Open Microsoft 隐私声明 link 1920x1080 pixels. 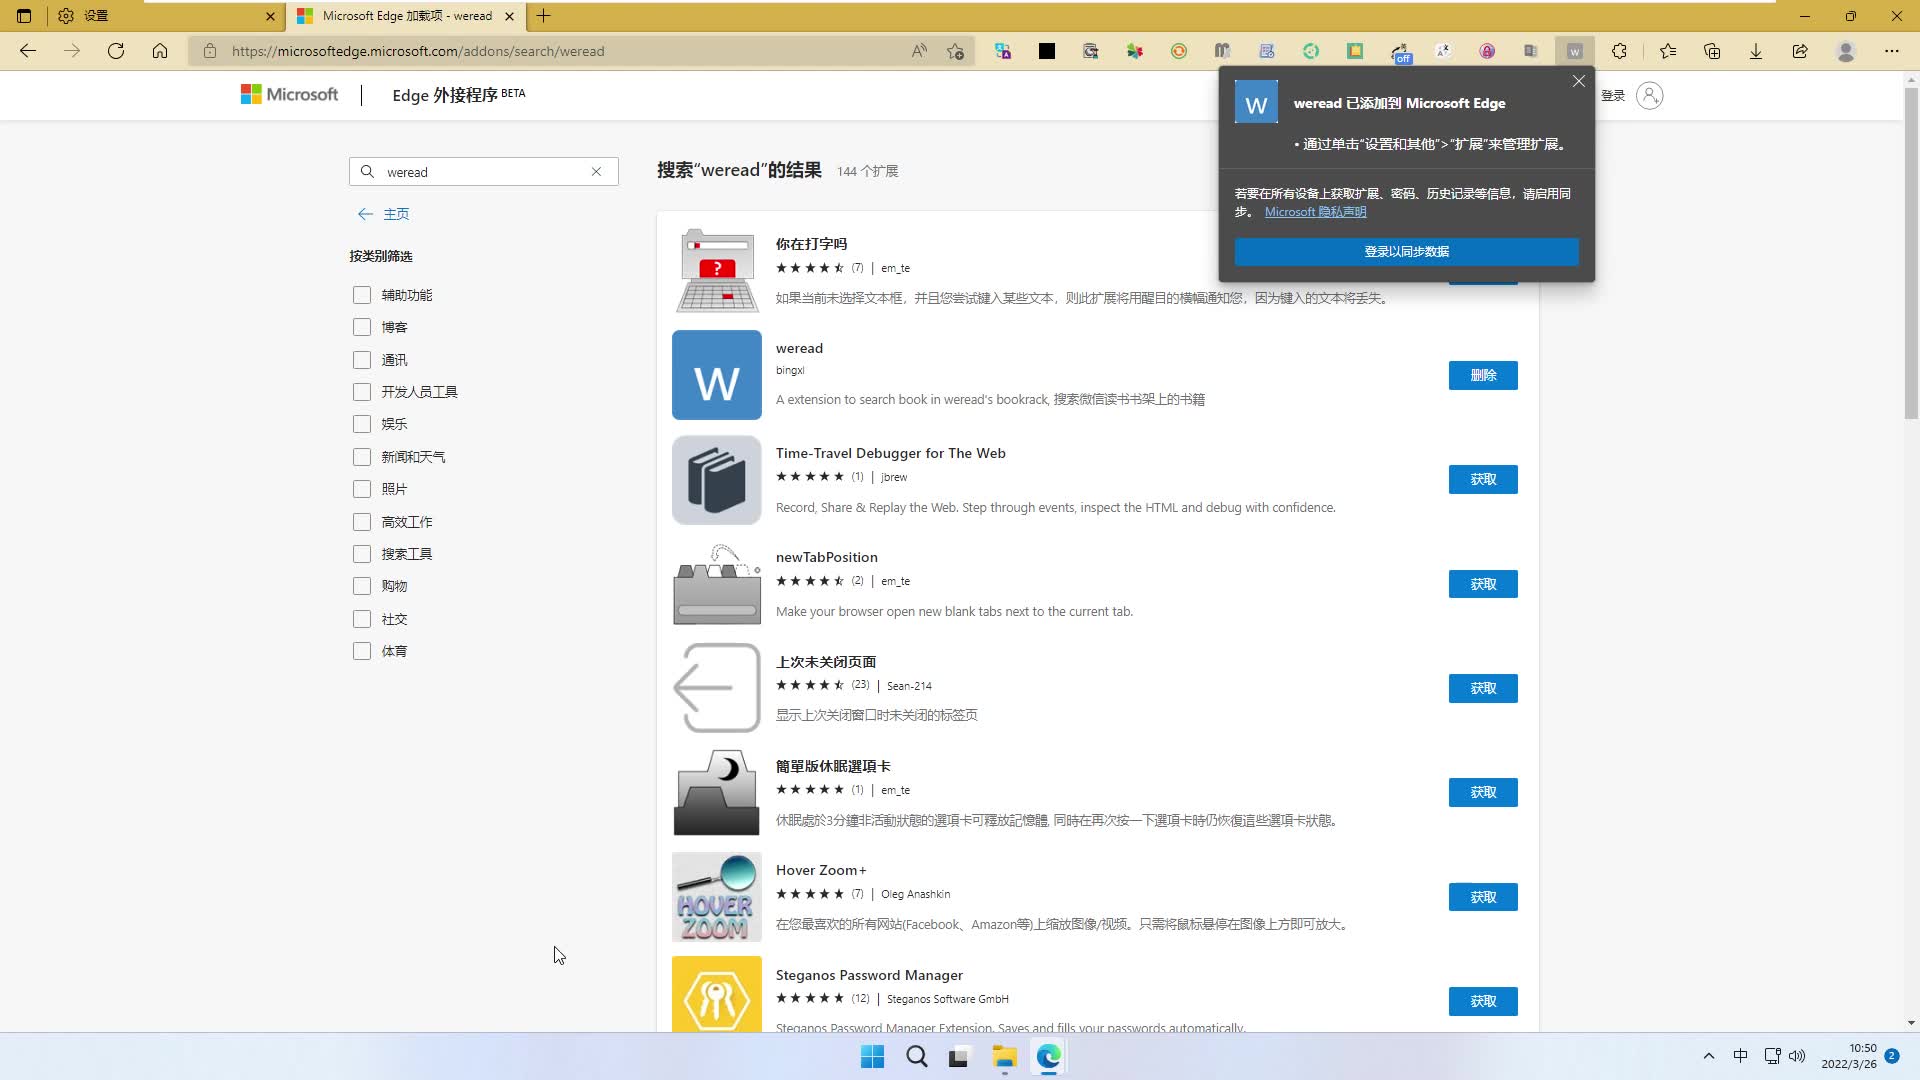1315,212
